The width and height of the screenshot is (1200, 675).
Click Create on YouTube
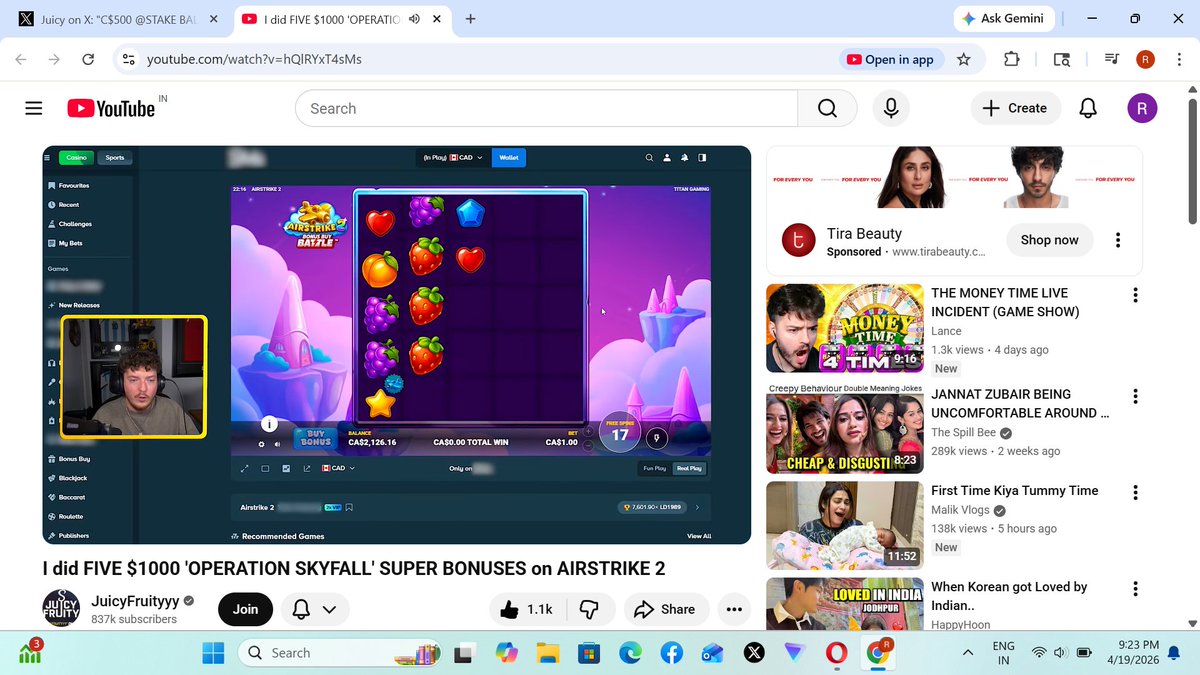click(1015, 108)
